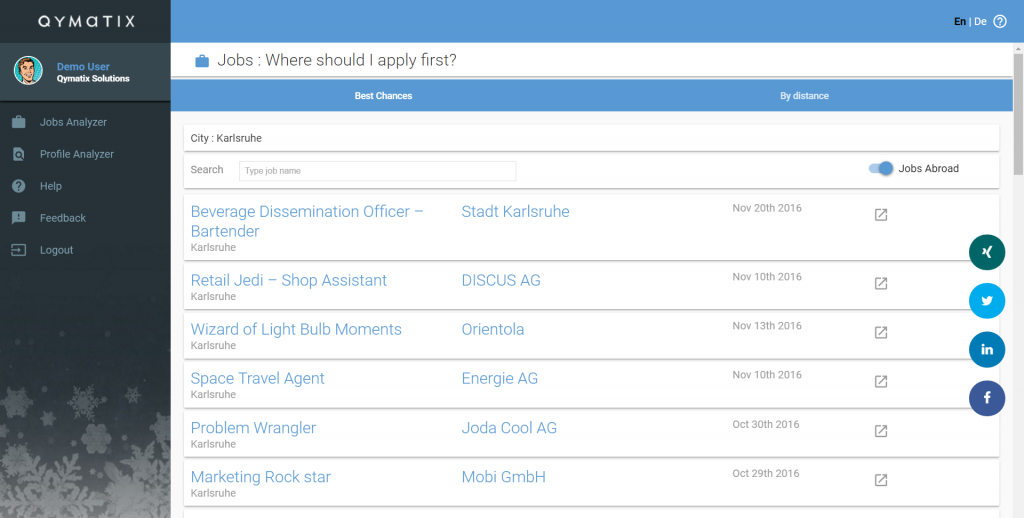Click the Help question icon in sidebar
This screenshot has height=518, width=1024.
pyautogui.click(x=19, y=186)
